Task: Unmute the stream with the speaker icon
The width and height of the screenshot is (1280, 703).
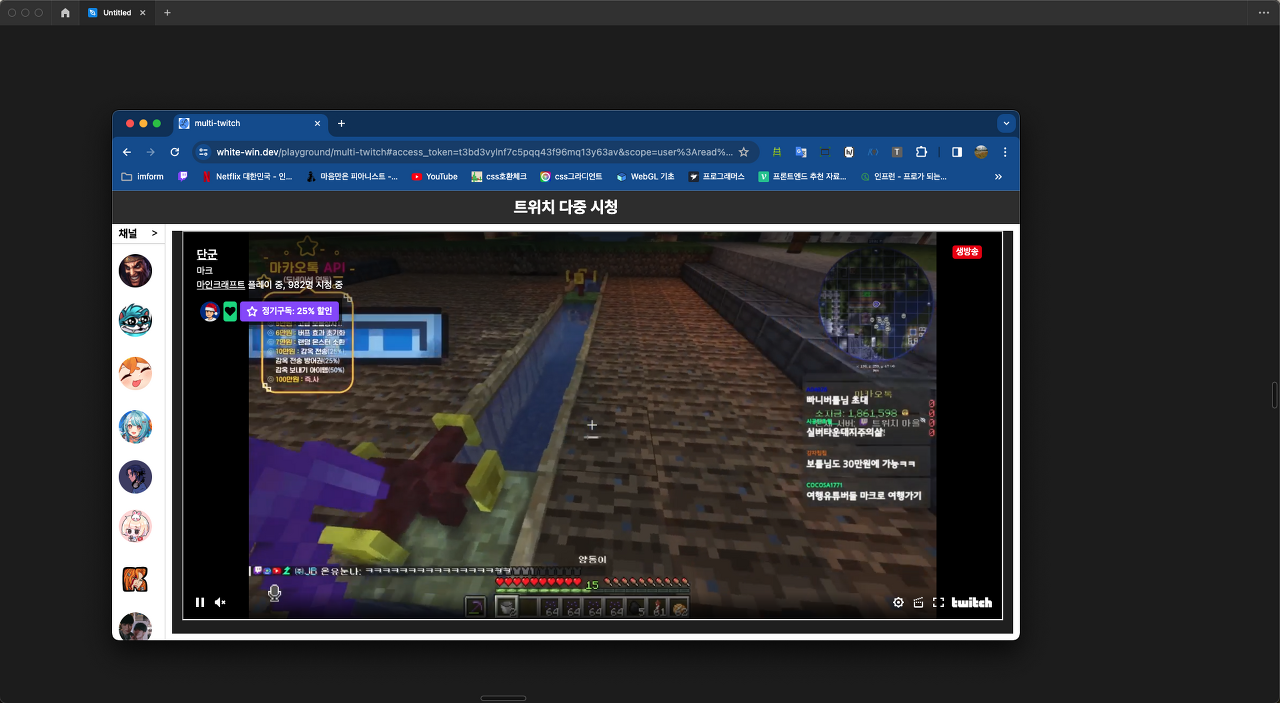Action: [220, 602]
